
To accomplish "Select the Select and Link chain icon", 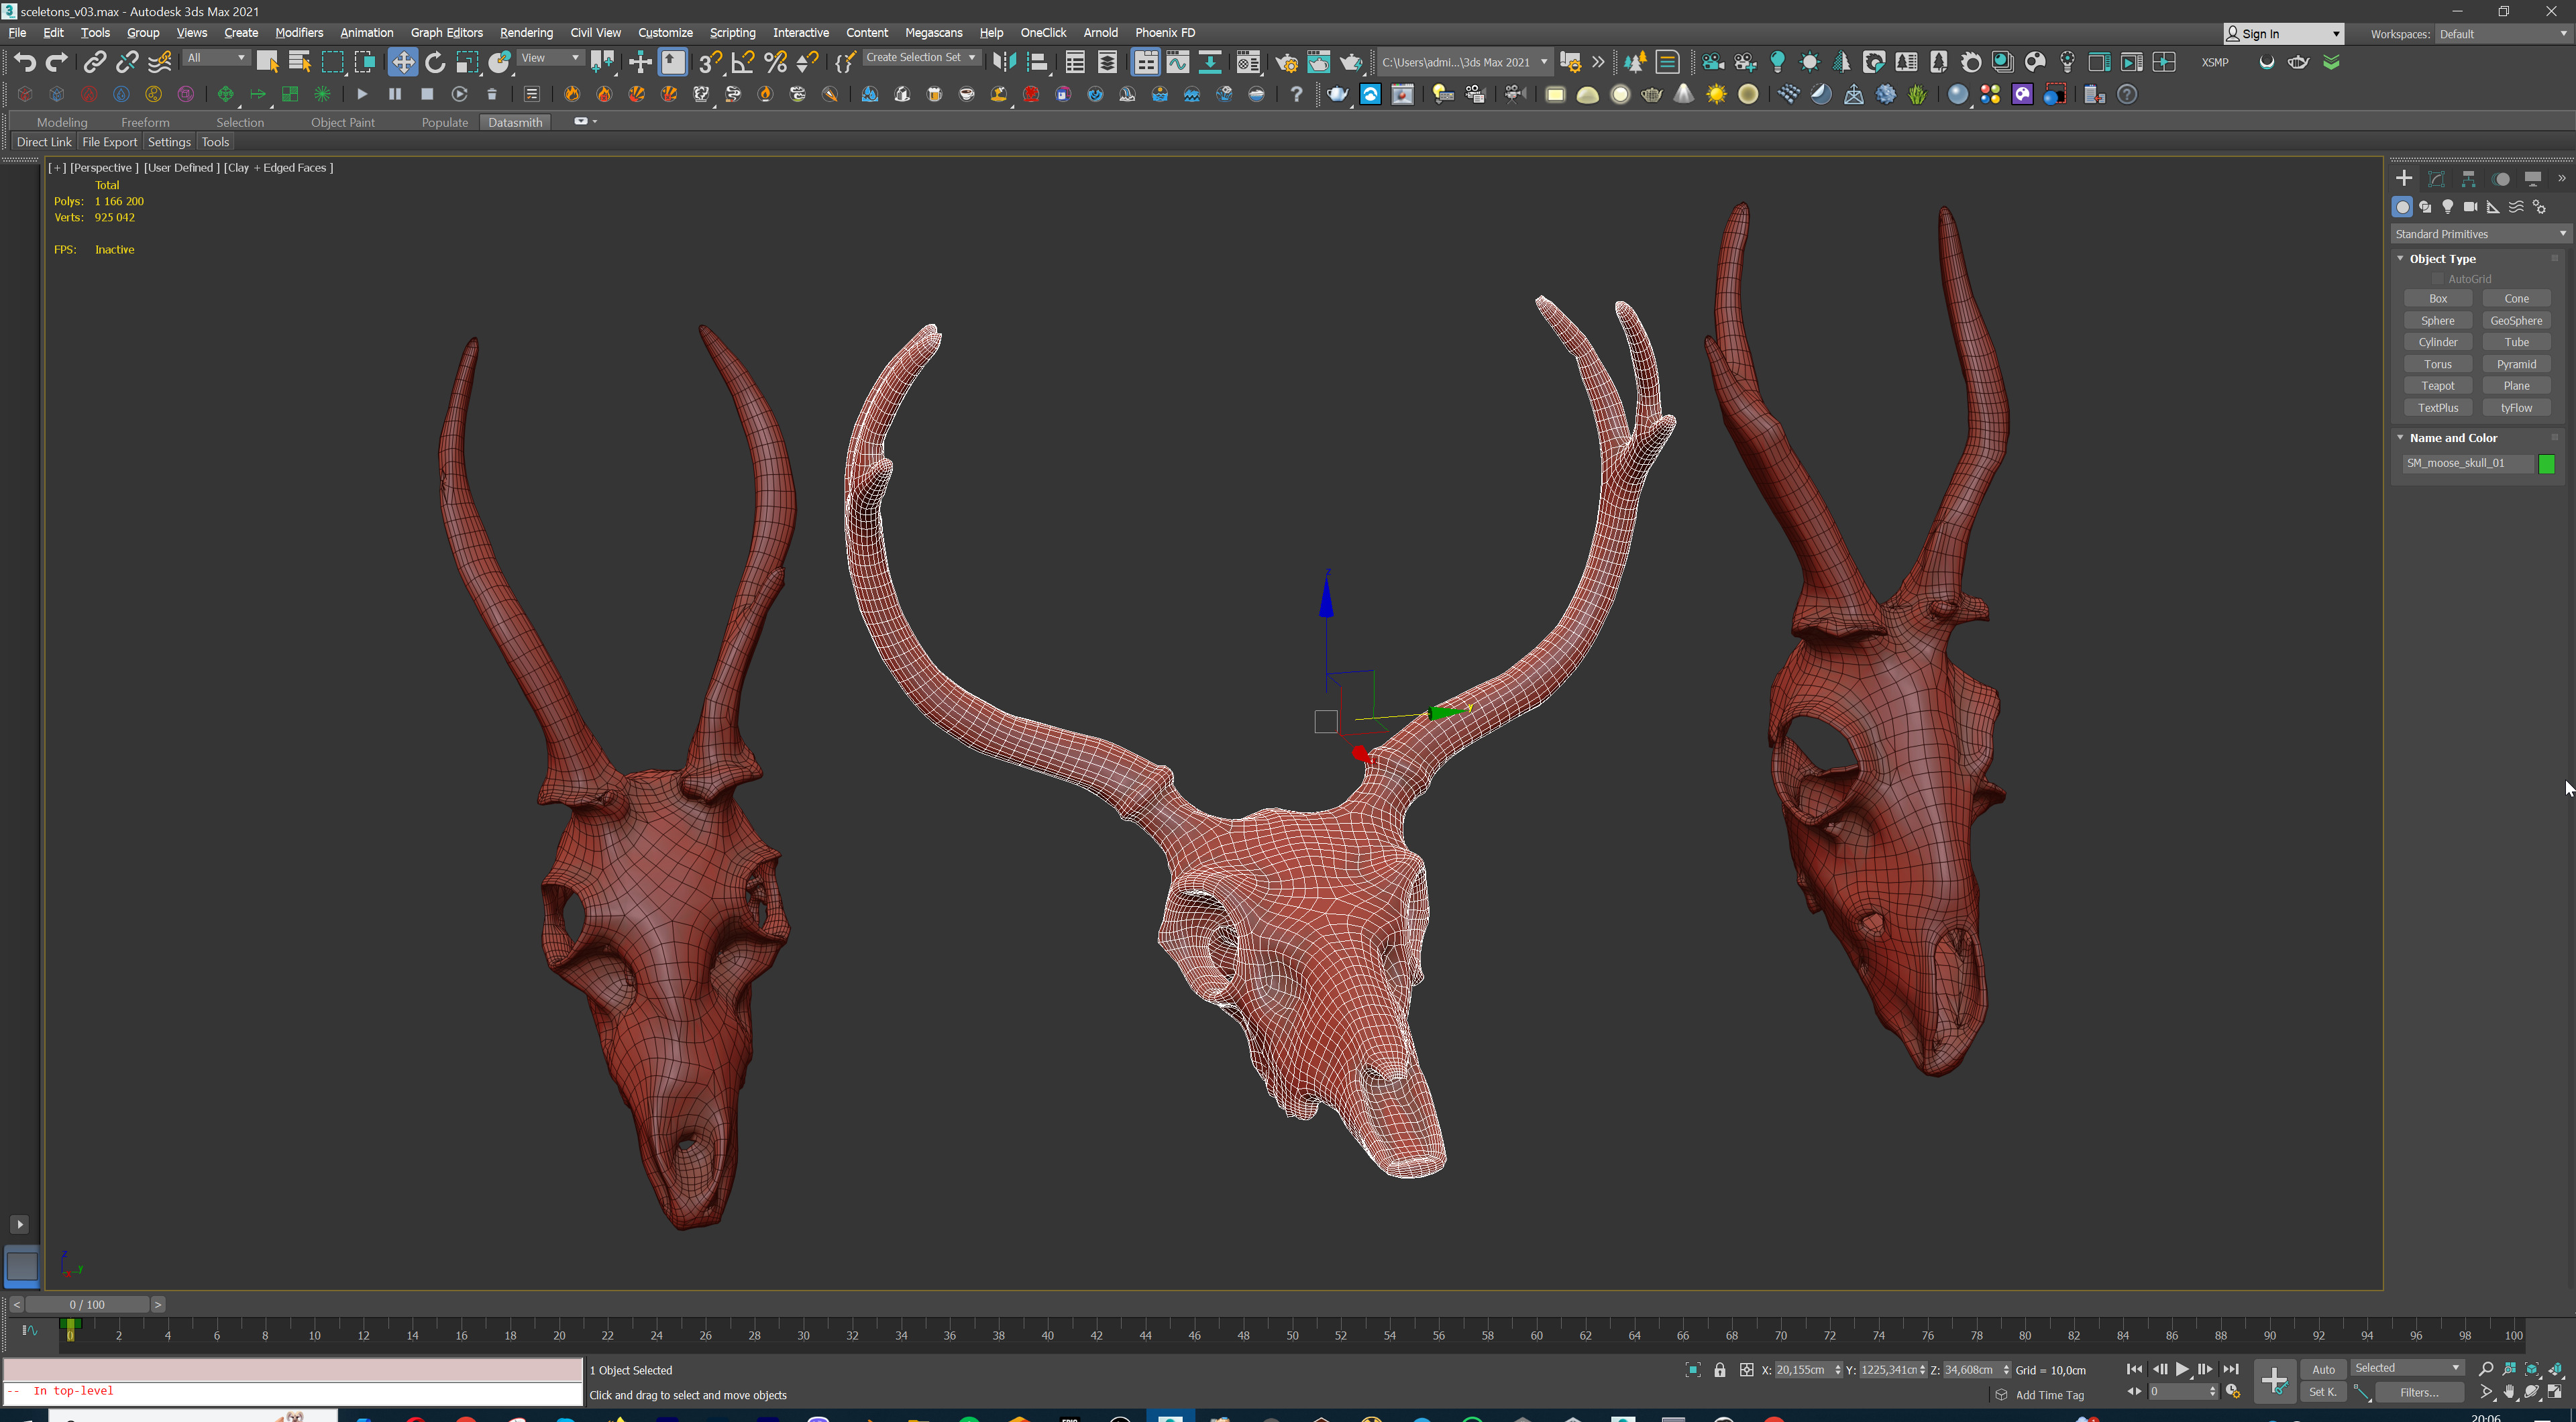I will 94,62.
